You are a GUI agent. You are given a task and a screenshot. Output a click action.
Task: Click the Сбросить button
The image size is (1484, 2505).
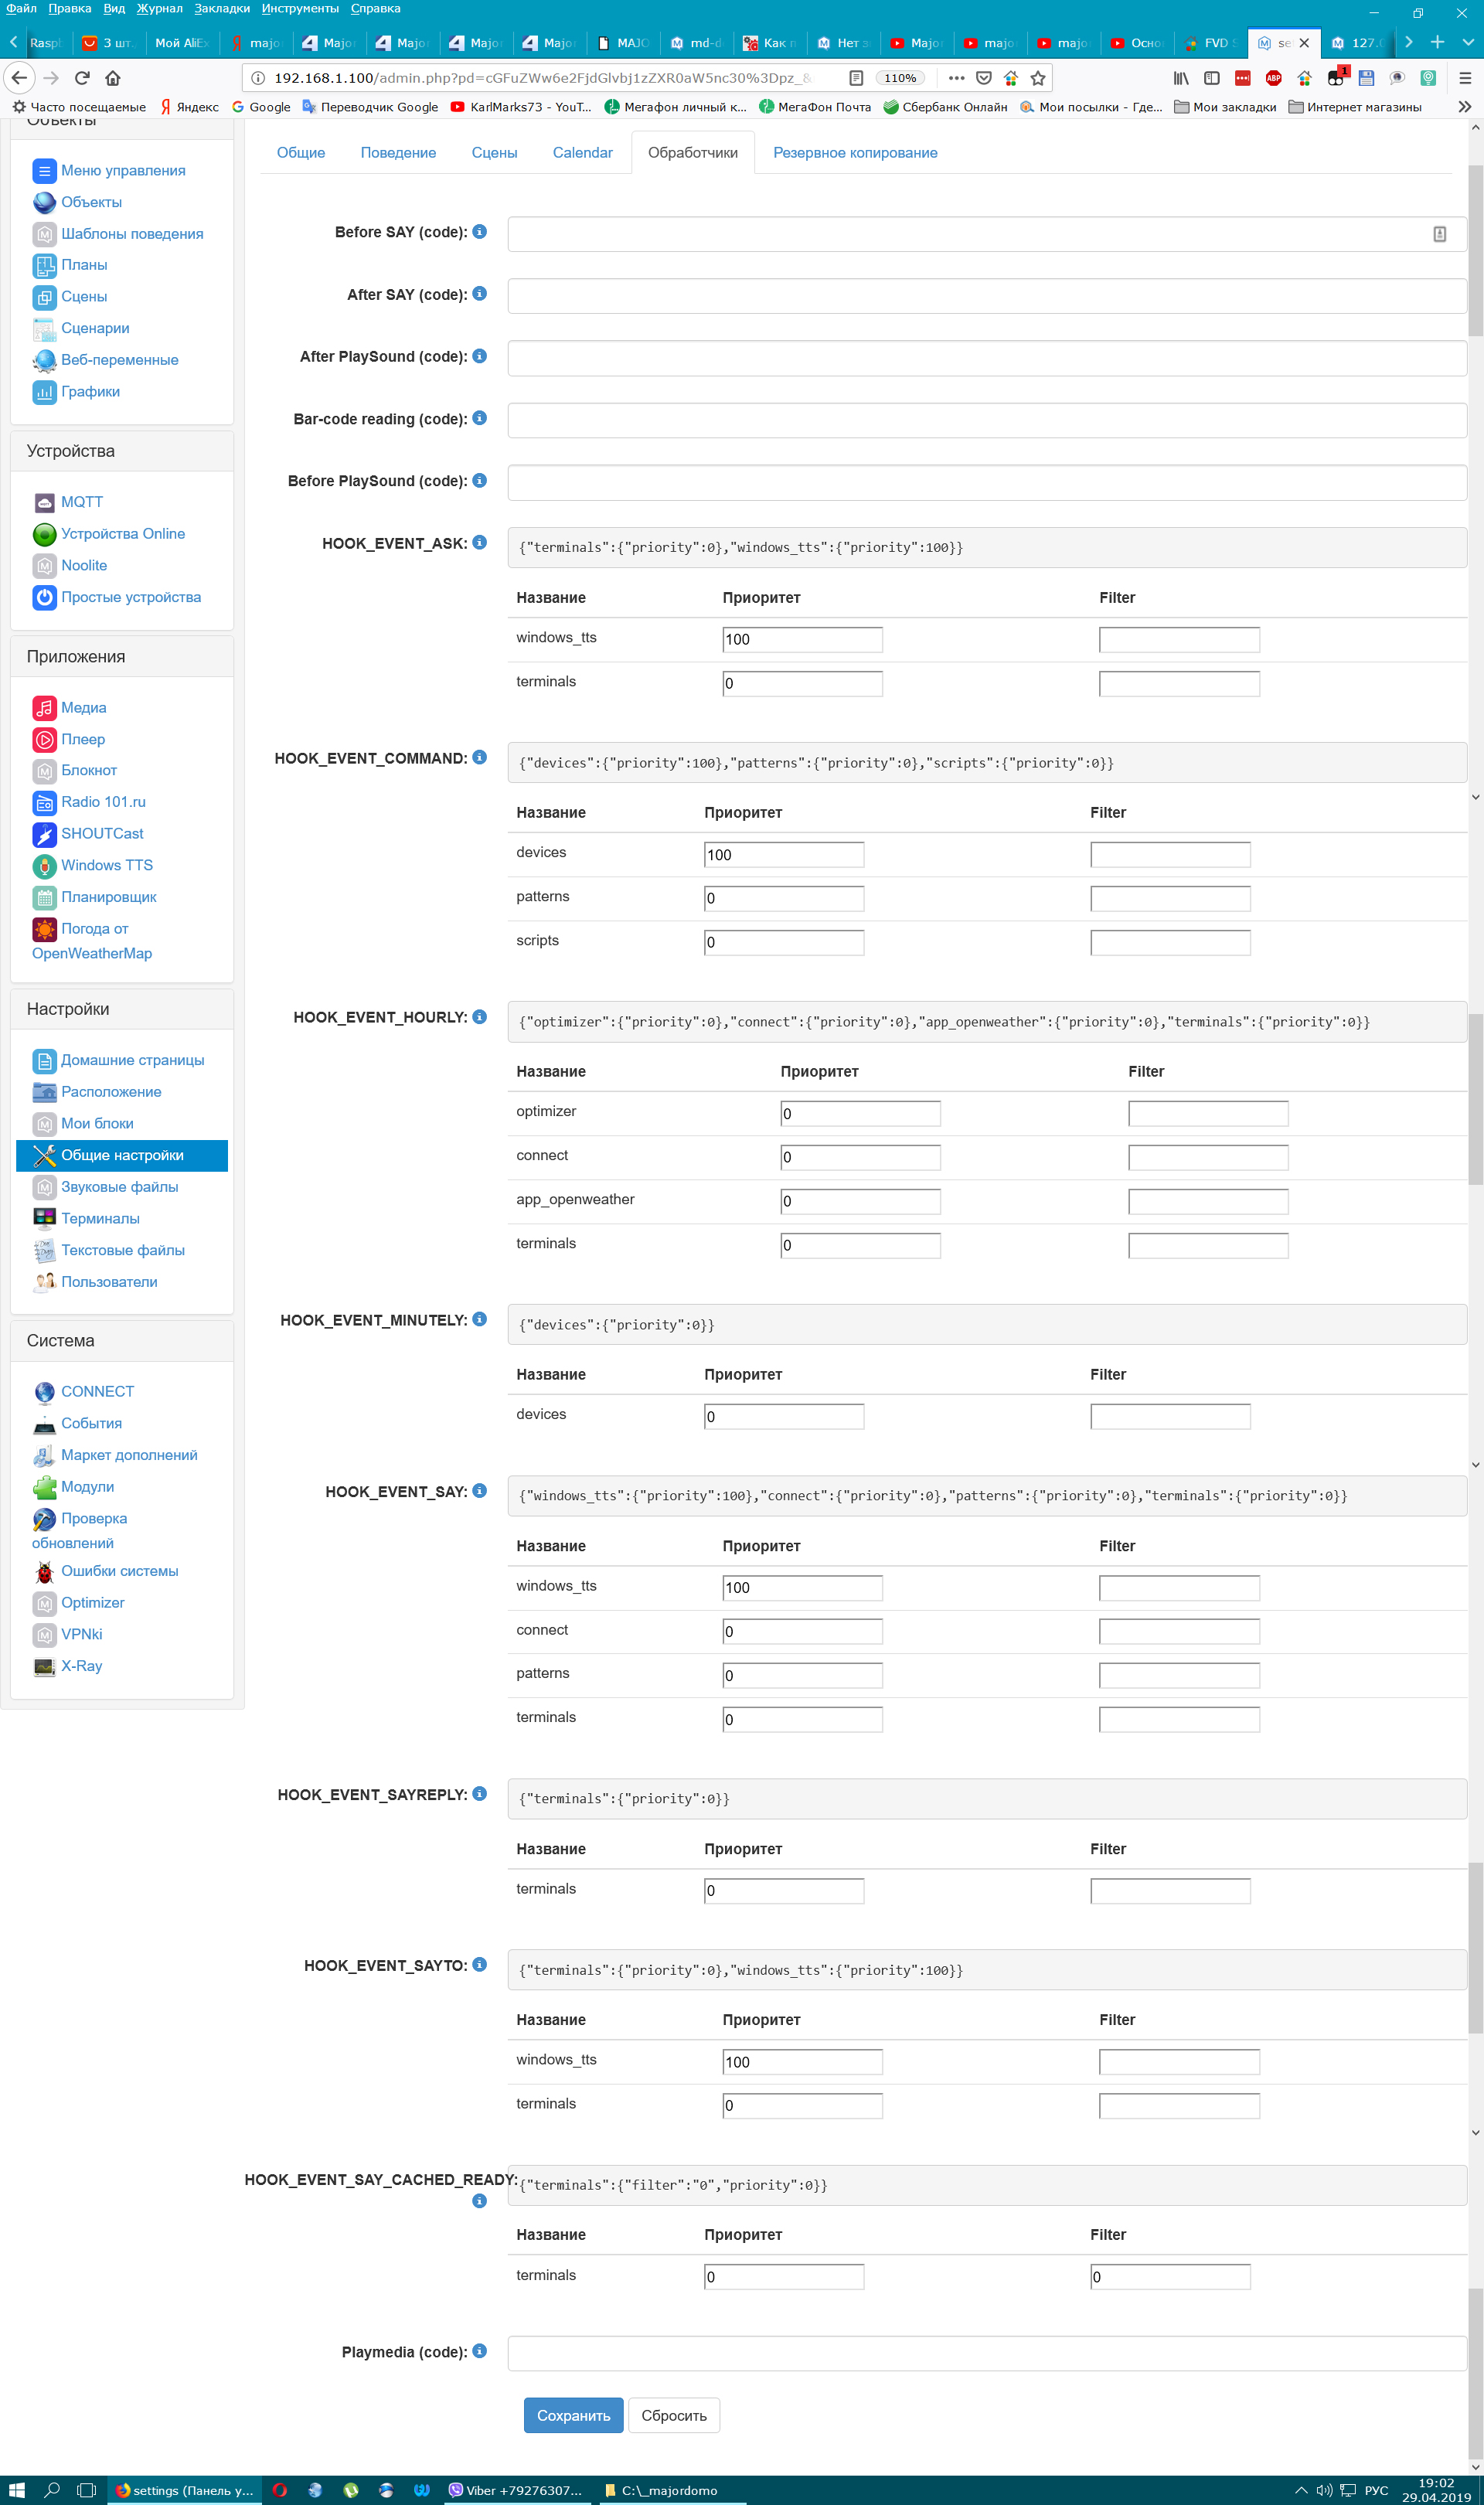tap(673, 2415)
